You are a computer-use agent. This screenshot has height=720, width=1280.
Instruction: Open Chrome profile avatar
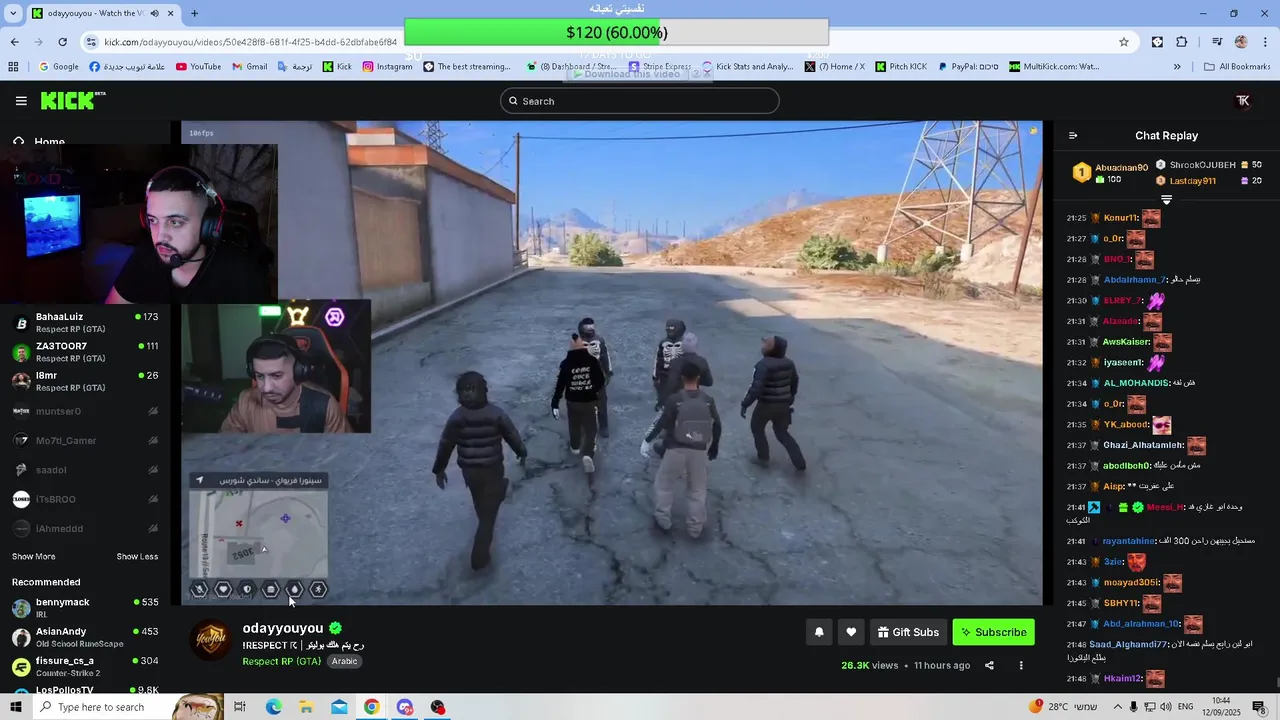click(x=1241, y=42)
